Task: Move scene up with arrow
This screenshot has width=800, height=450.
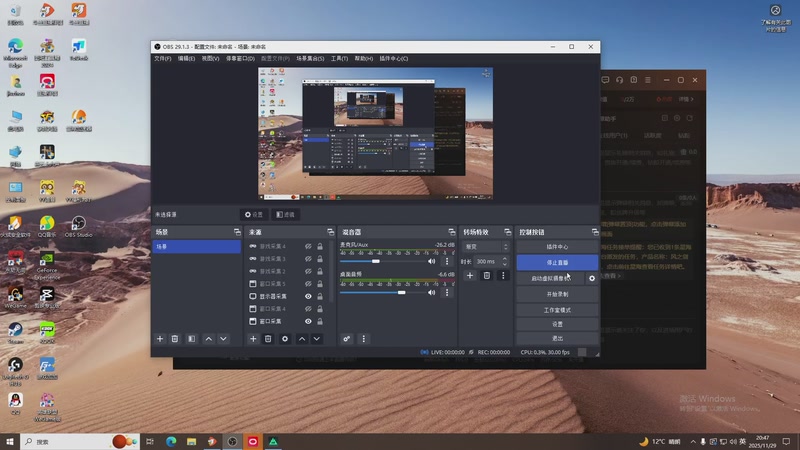Action: click(209, 339)
